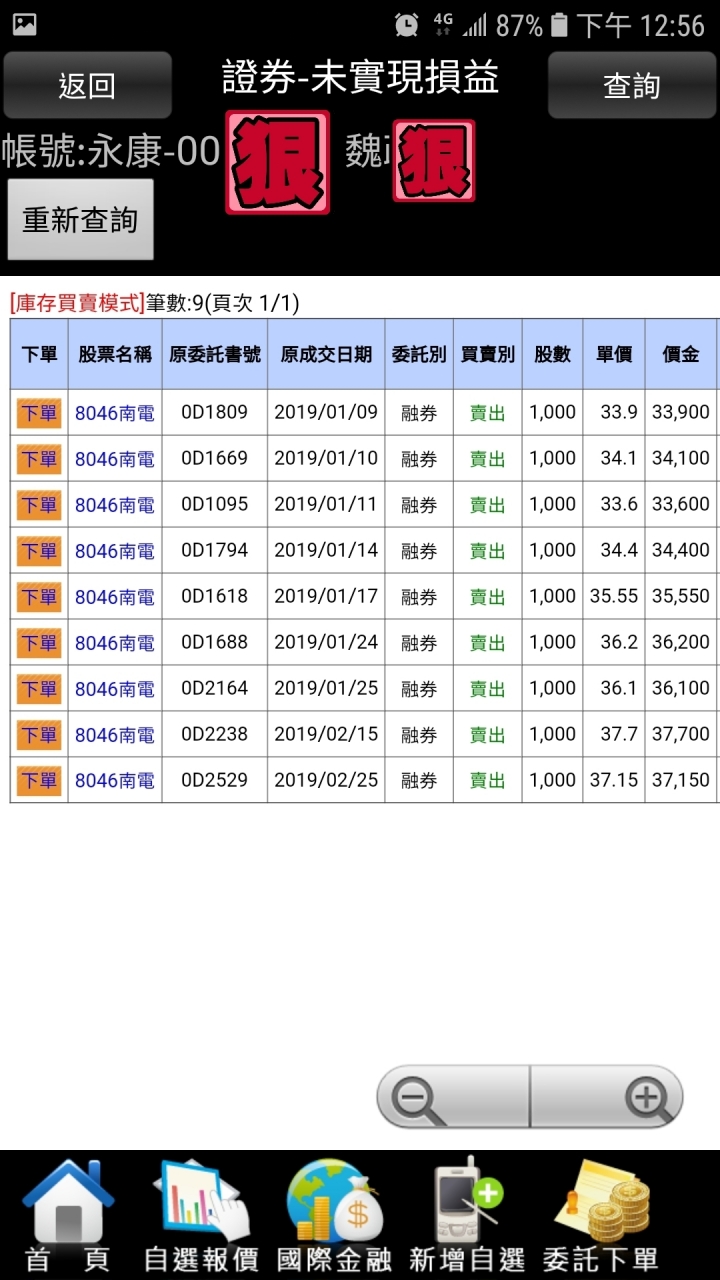
Task: Tap 下單 button for order 0D2529
Action: click(39, 781)
